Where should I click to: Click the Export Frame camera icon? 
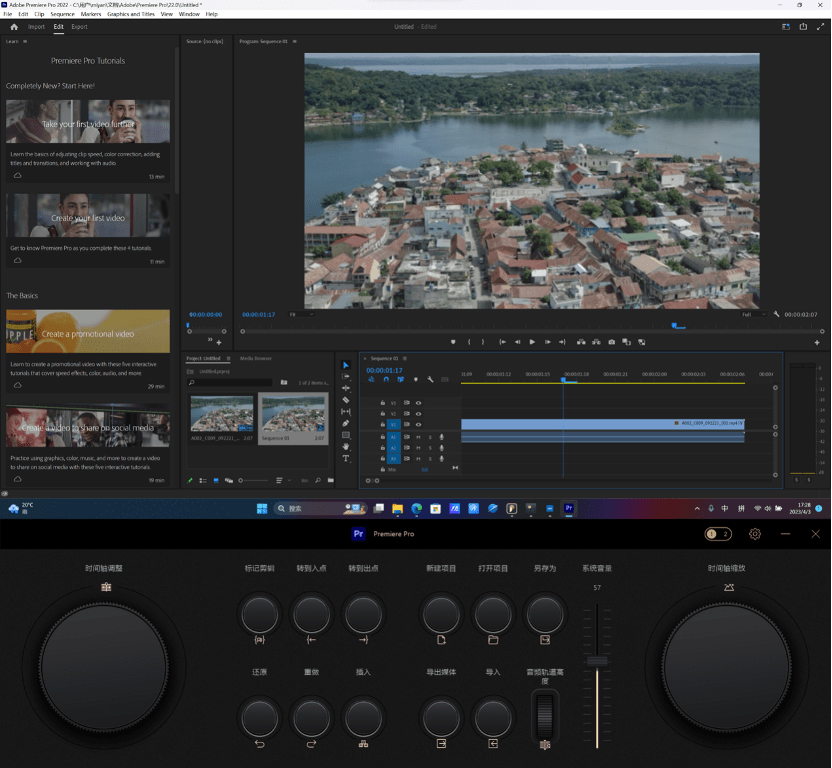(611, 342)
